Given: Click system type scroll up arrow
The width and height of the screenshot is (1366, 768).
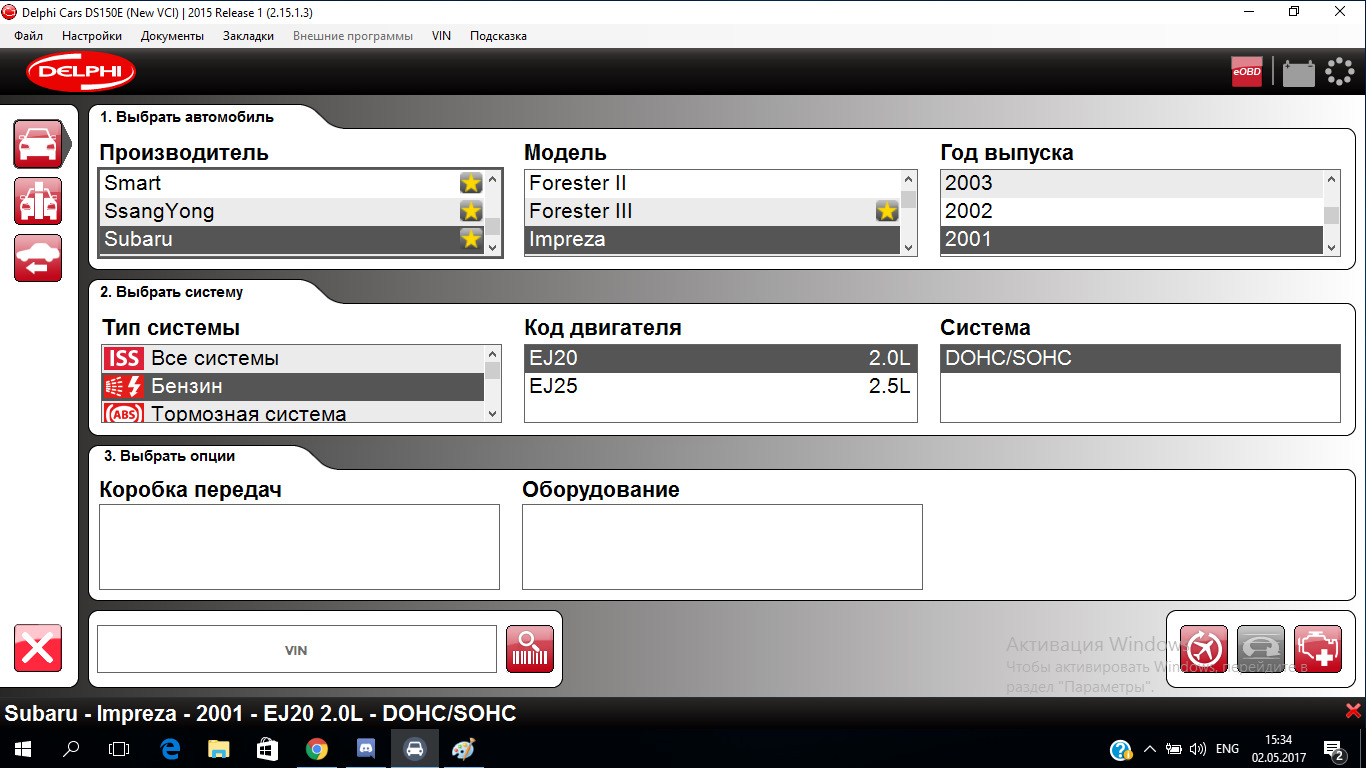Looking at the screenshot, I should (x=492, y=354).
